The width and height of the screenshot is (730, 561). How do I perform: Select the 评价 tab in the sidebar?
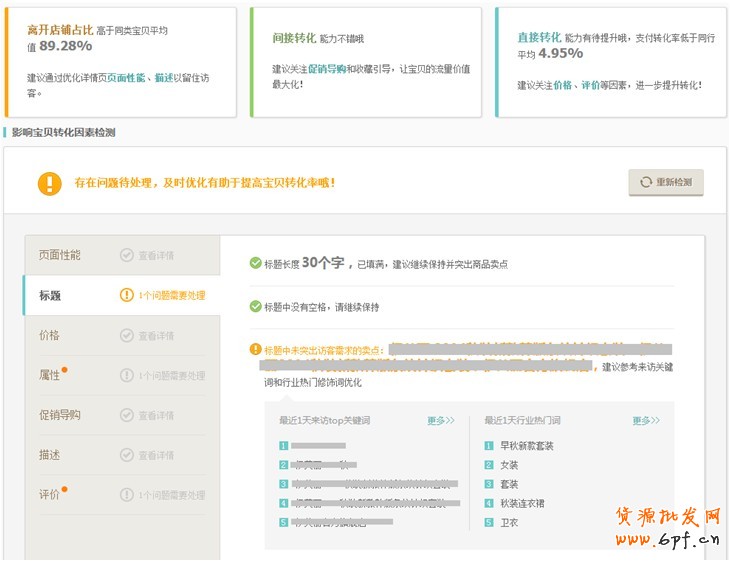(49, 495)
